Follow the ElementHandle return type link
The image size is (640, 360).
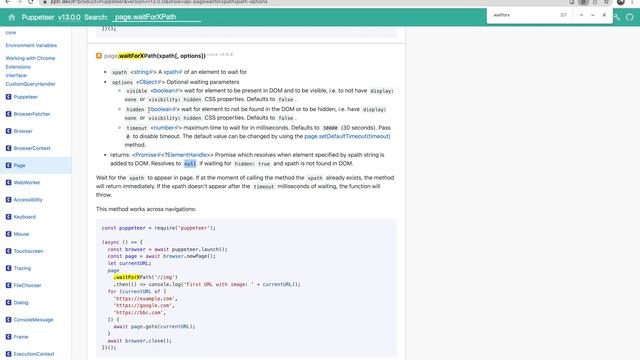coord(187,155)
